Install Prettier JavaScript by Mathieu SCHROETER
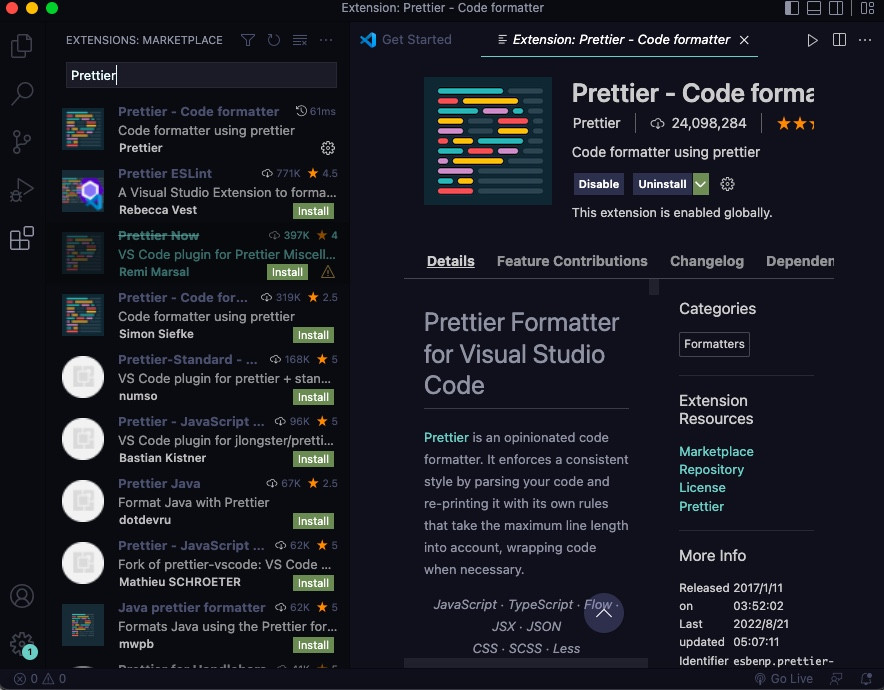This screenshot has width=884, height=690. [313, 583]
